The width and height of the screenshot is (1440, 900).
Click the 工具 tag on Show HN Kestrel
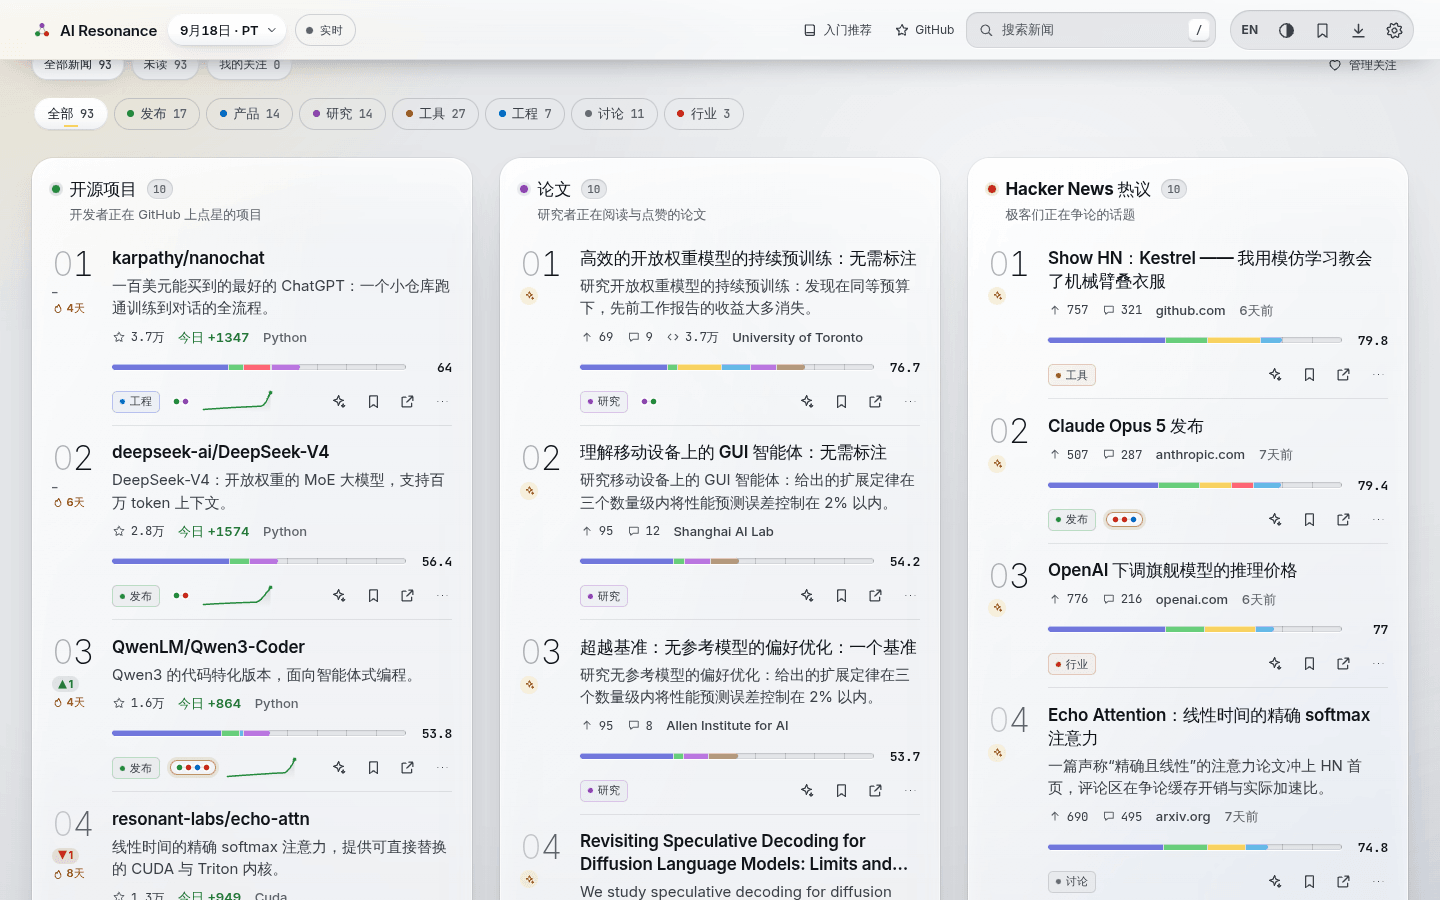pyautogui.click(x=1072, y=375)
